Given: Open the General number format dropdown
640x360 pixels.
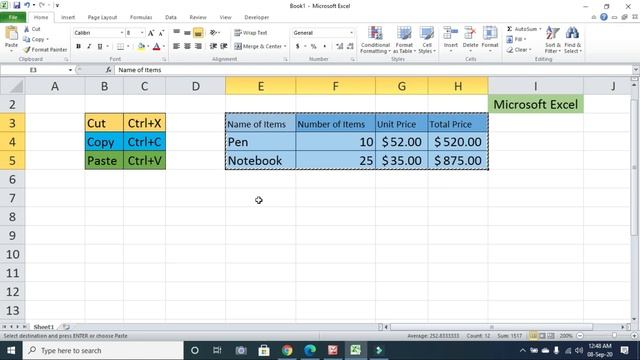Looking at the screenshot, I should coord(351,33).
